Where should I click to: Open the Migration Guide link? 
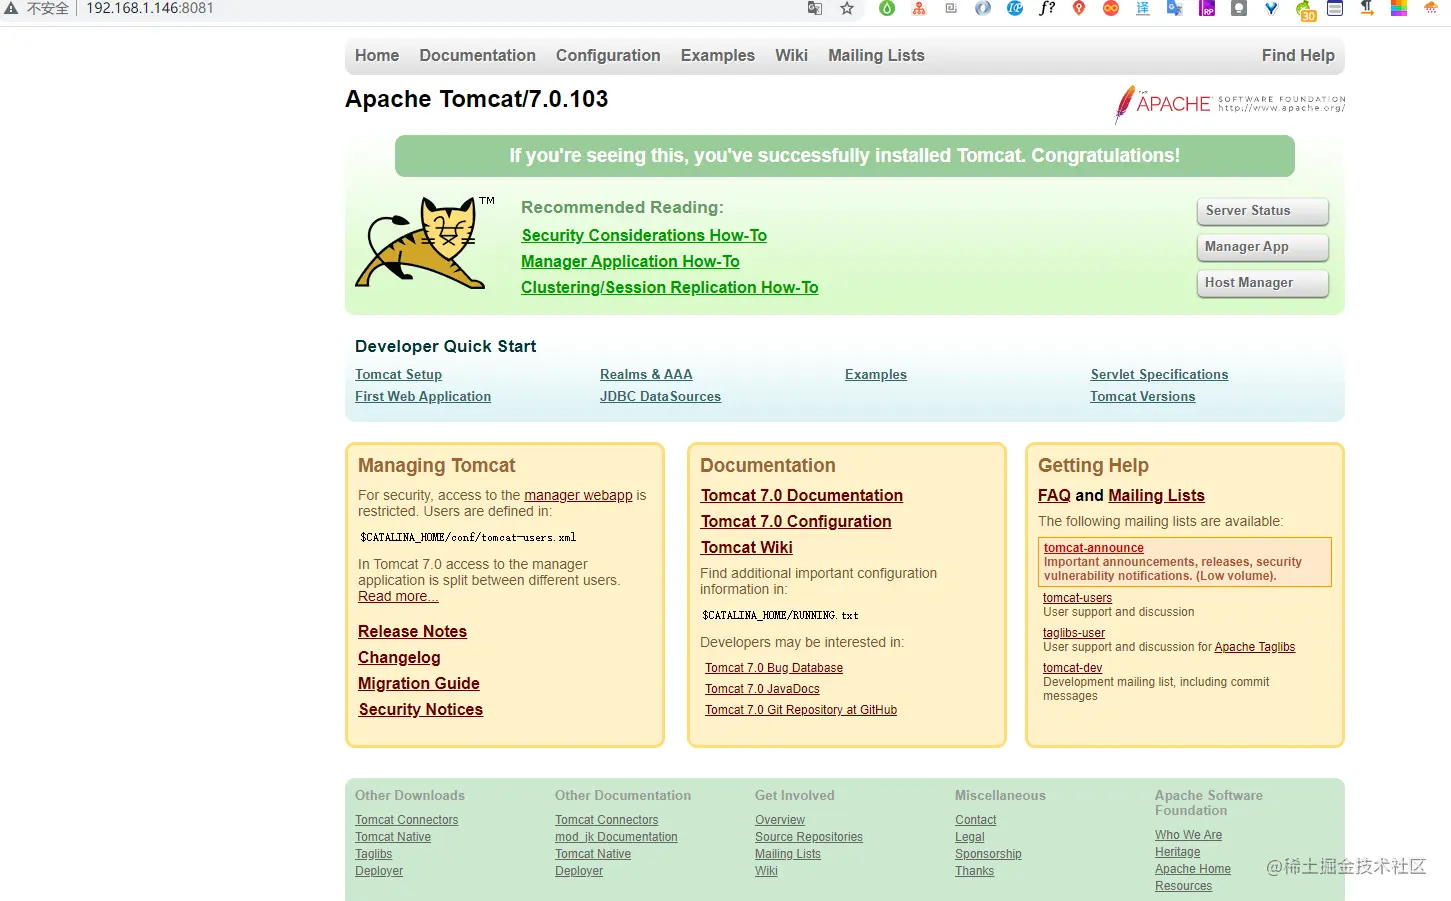coord(419,684)
